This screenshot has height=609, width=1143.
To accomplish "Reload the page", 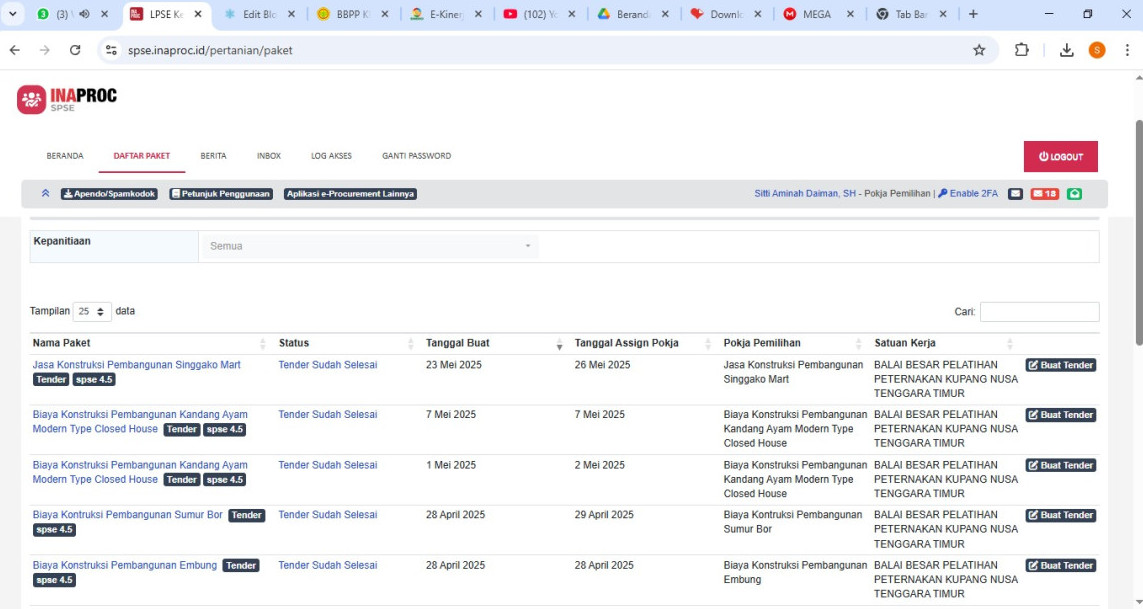I will (x=75, y=50).
